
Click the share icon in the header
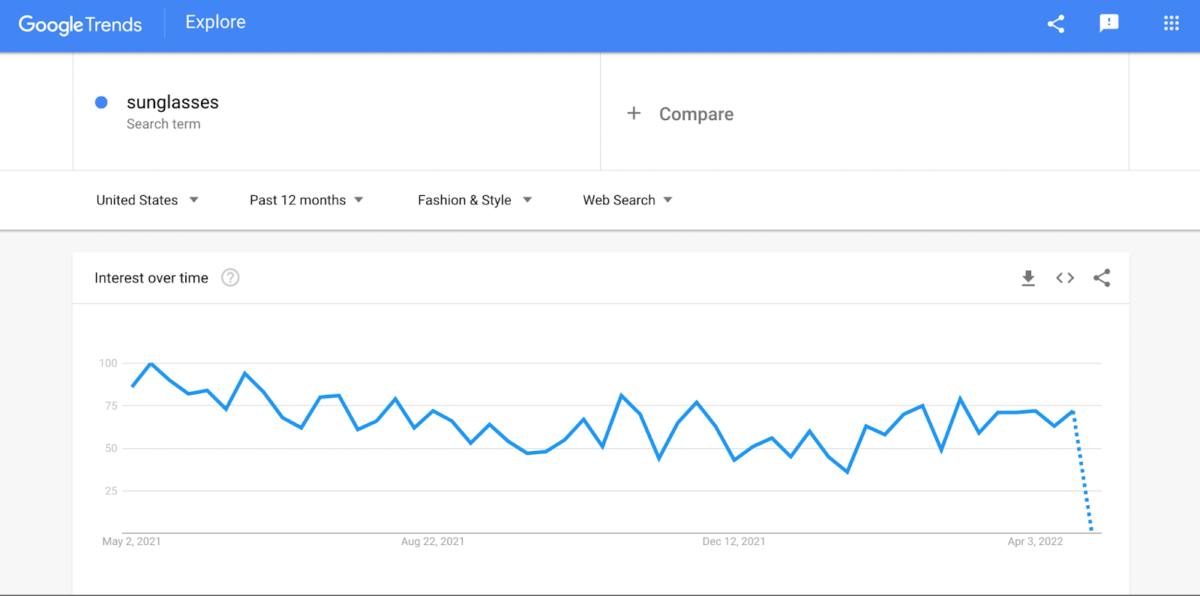[x=1056, y=24]
